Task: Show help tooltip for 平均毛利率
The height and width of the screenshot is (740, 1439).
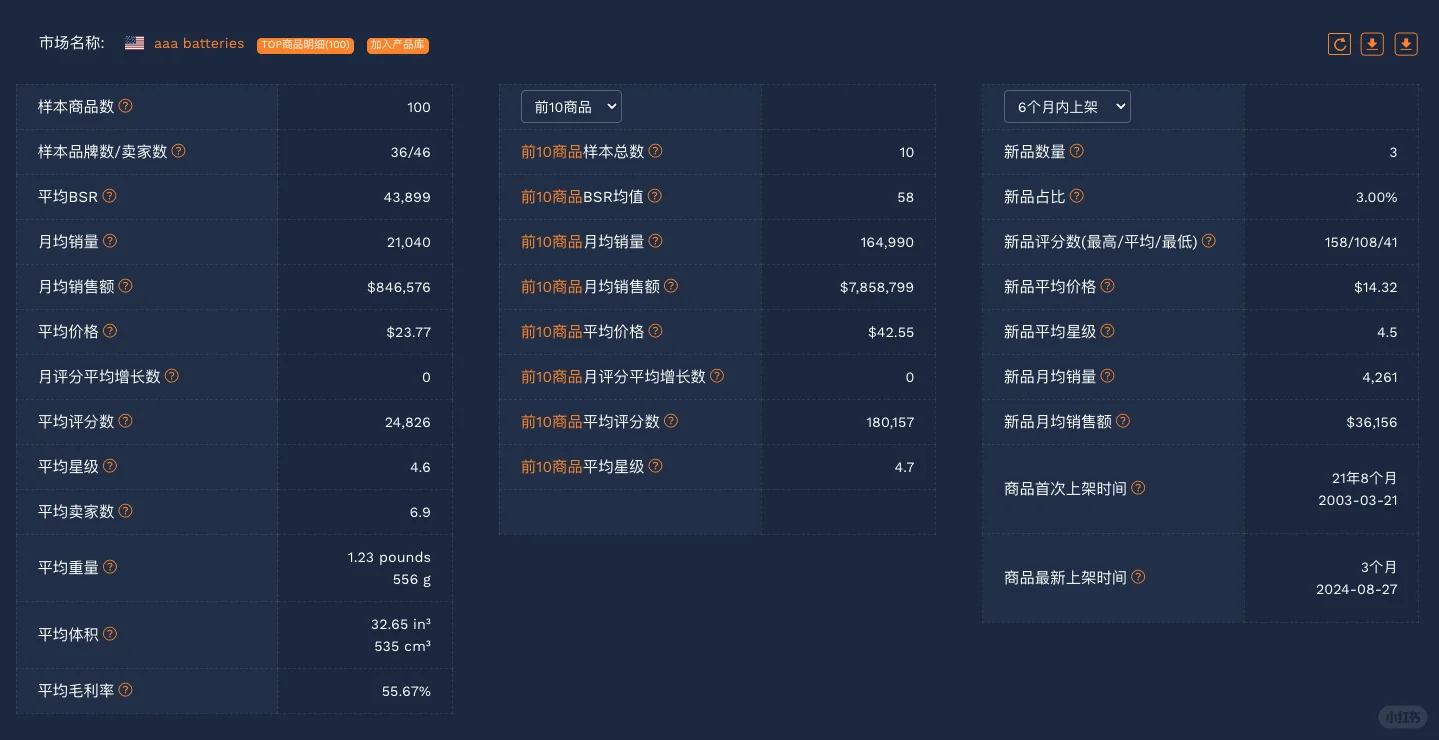Action: pos(126,690)
